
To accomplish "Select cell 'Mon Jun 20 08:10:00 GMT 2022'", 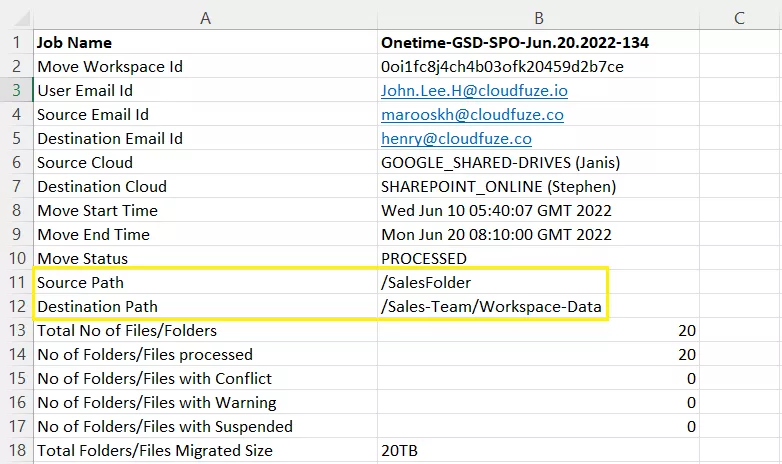I will tap(539, 234).
